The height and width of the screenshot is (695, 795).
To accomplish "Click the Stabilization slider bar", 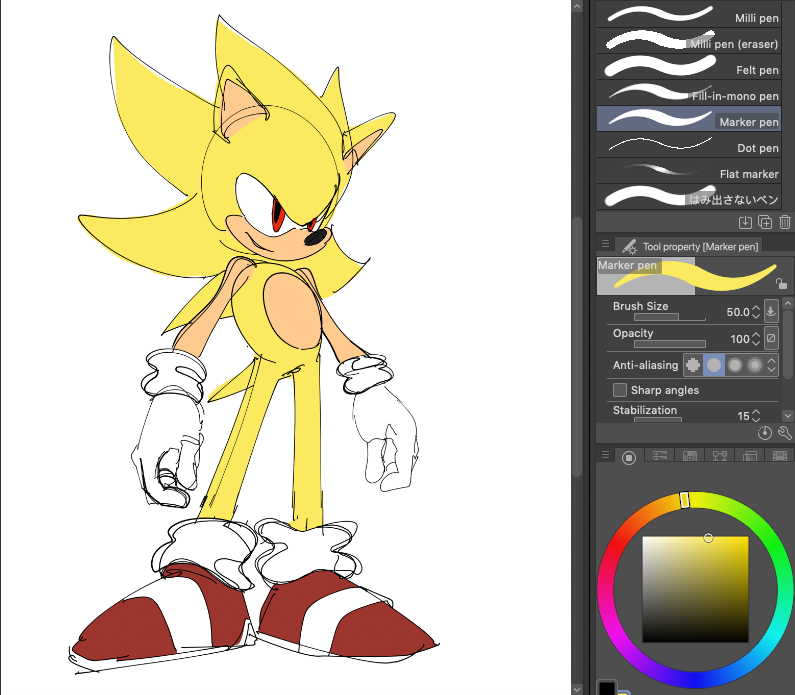I will tap(658, 419).
